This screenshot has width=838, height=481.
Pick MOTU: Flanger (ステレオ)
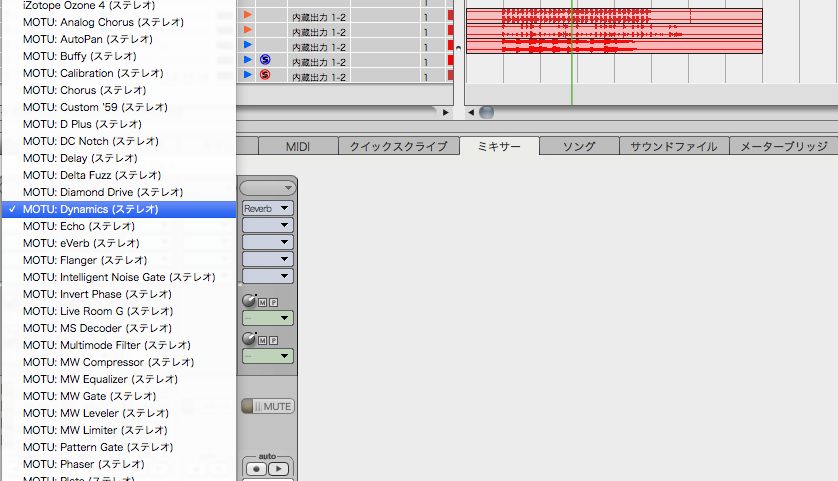pos(119,260)
